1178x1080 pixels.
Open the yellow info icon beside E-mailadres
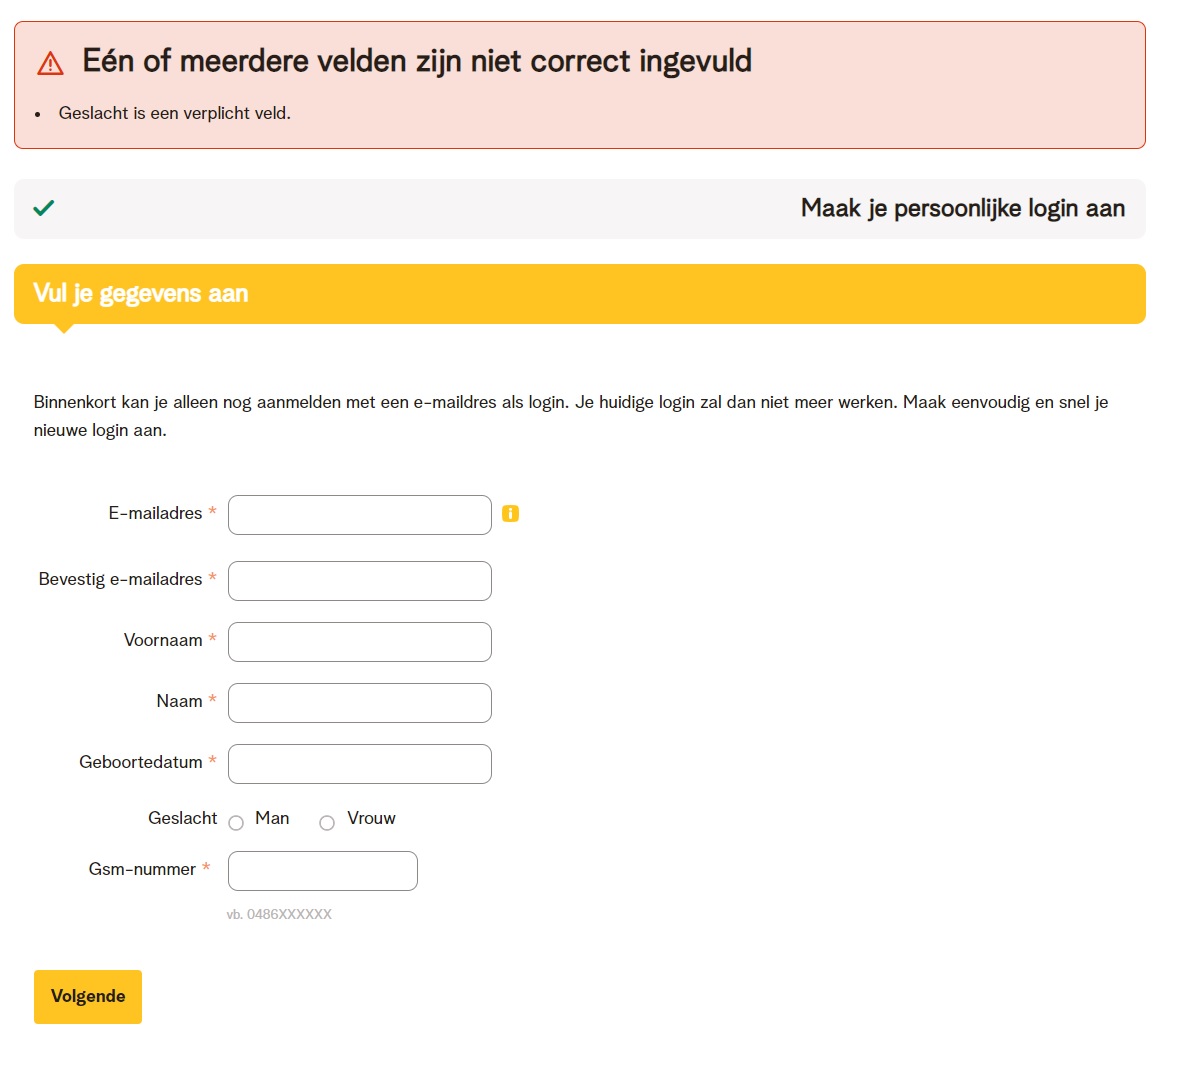[x=510, y=514]
